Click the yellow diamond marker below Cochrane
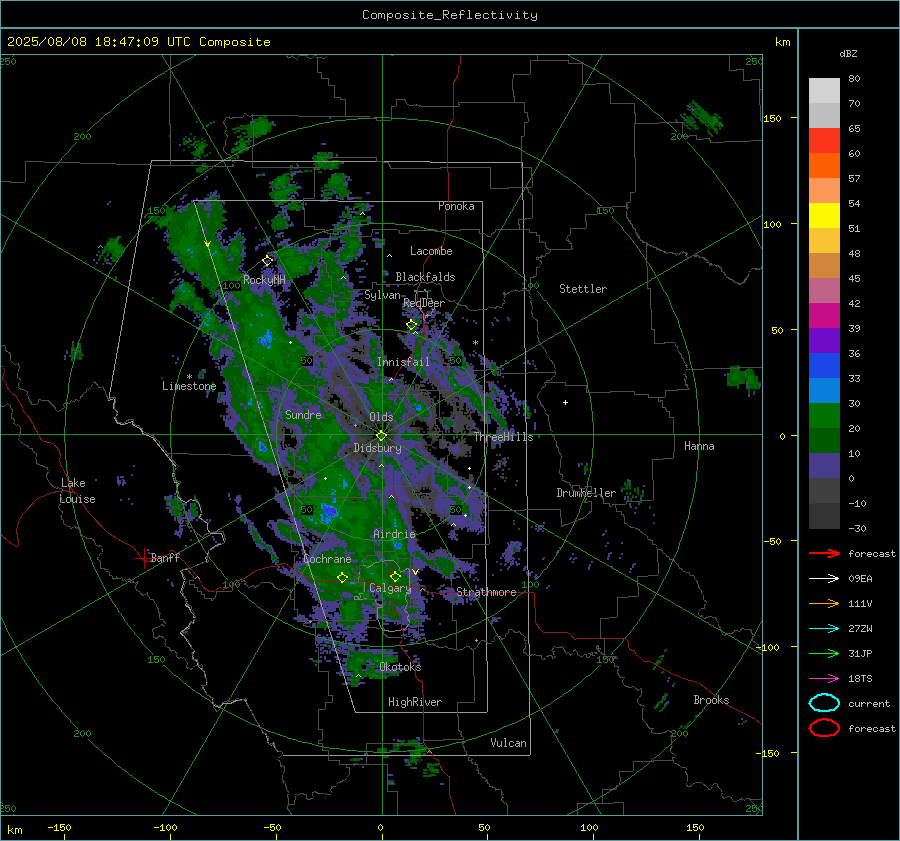 343,577
